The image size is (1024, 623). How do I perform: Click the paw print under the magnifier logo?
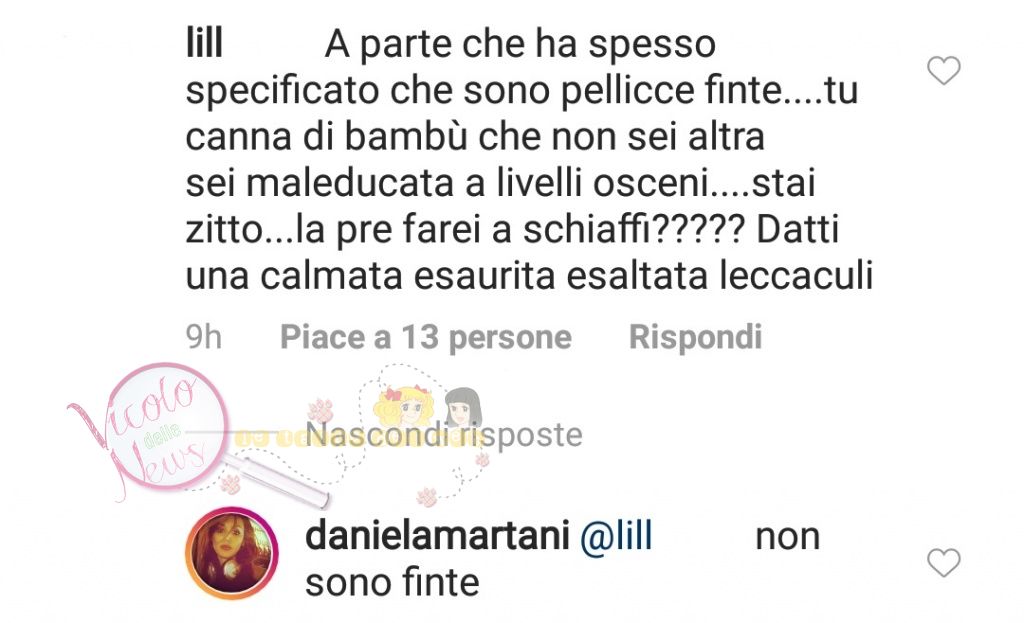click(230, 485)
